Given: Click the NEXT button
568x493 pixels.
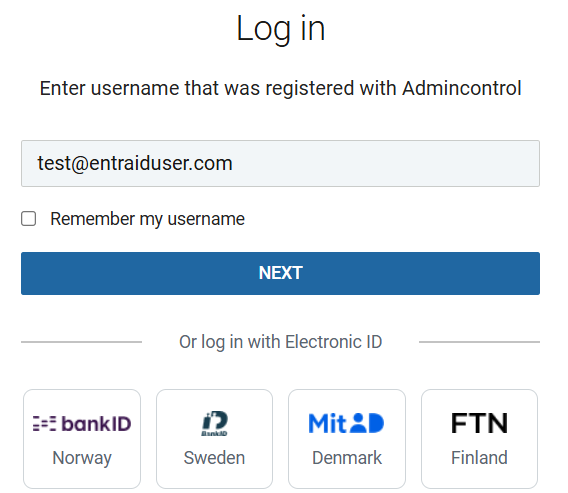Looking at the screenshot, I should tap(280, 273).
